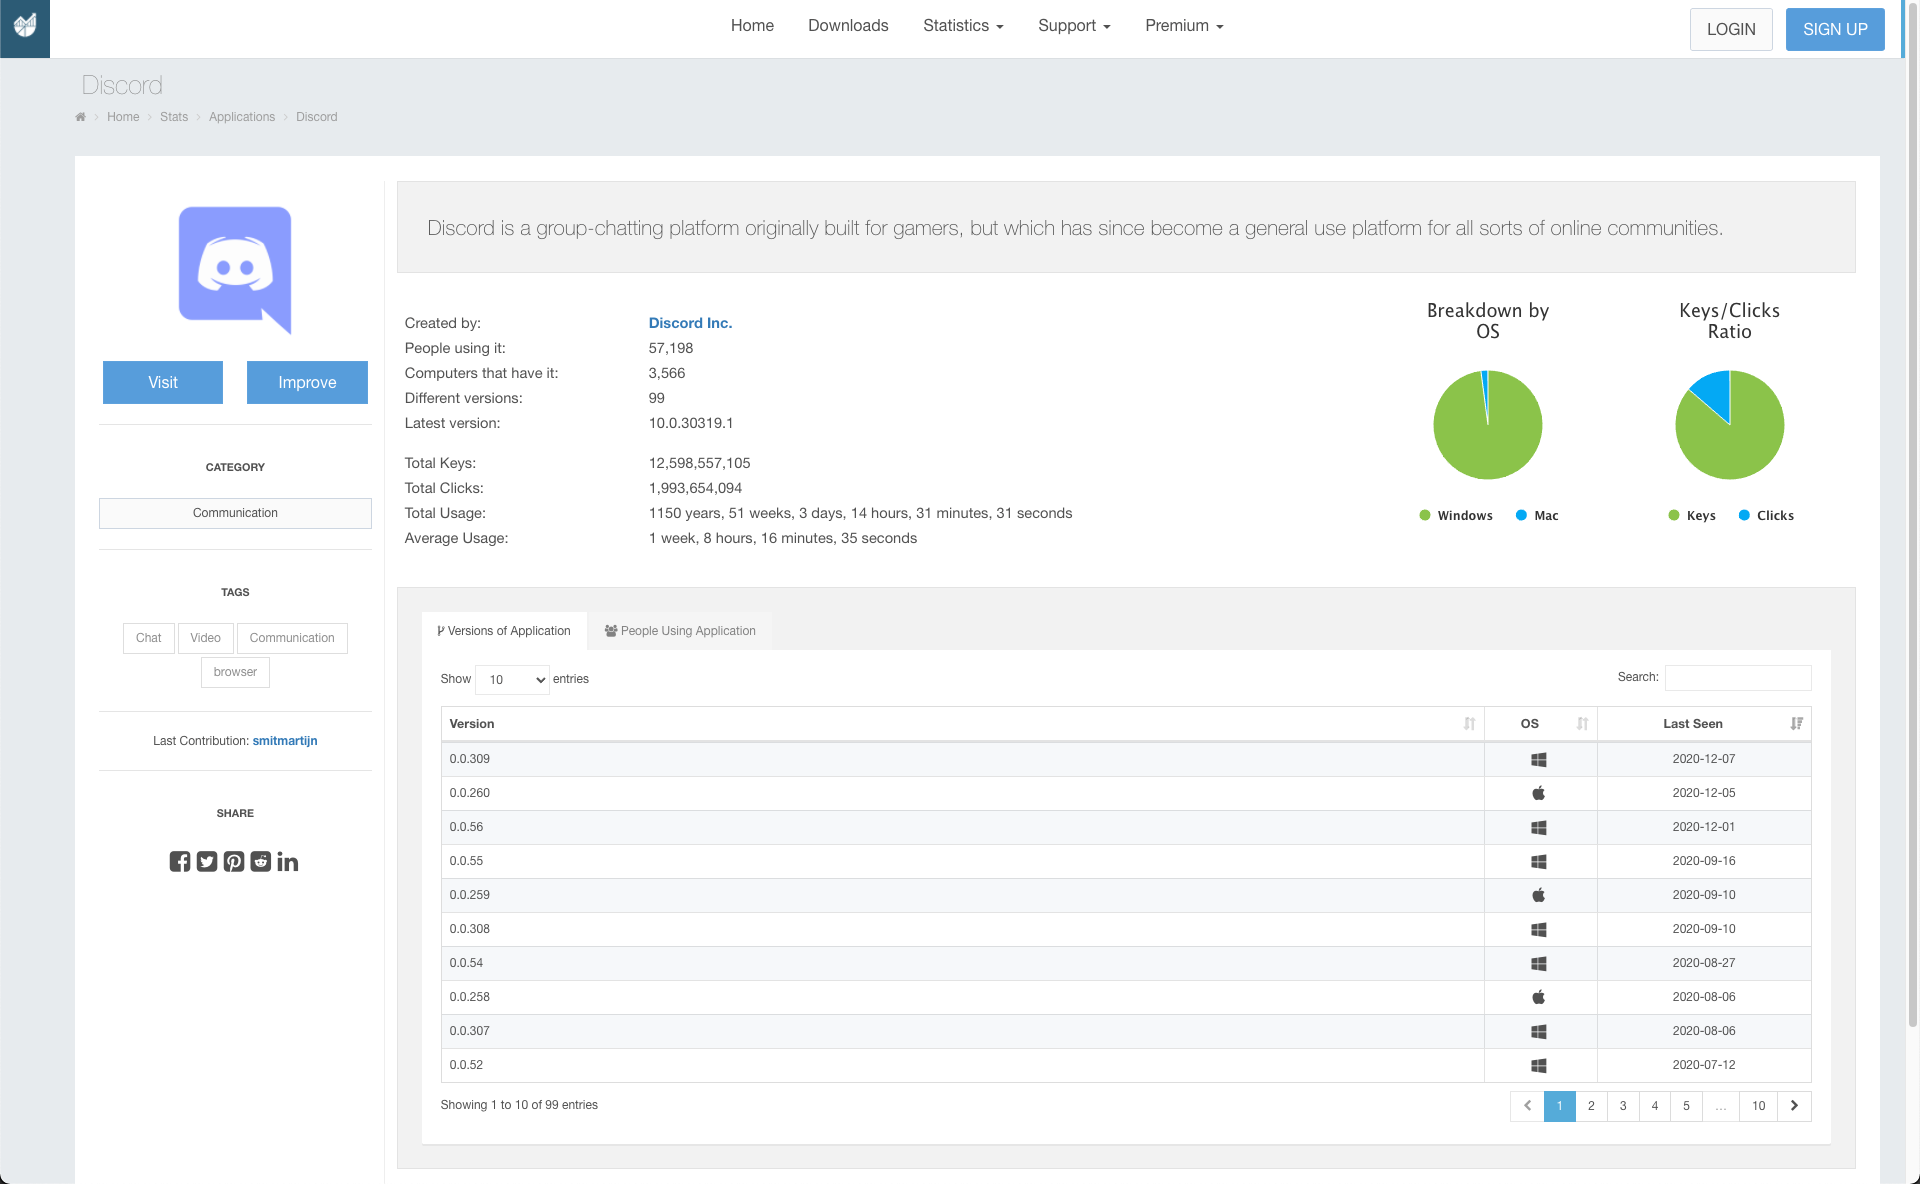Open the Discord Inc. creator link

pyautogui.click(x=690, y=323)
